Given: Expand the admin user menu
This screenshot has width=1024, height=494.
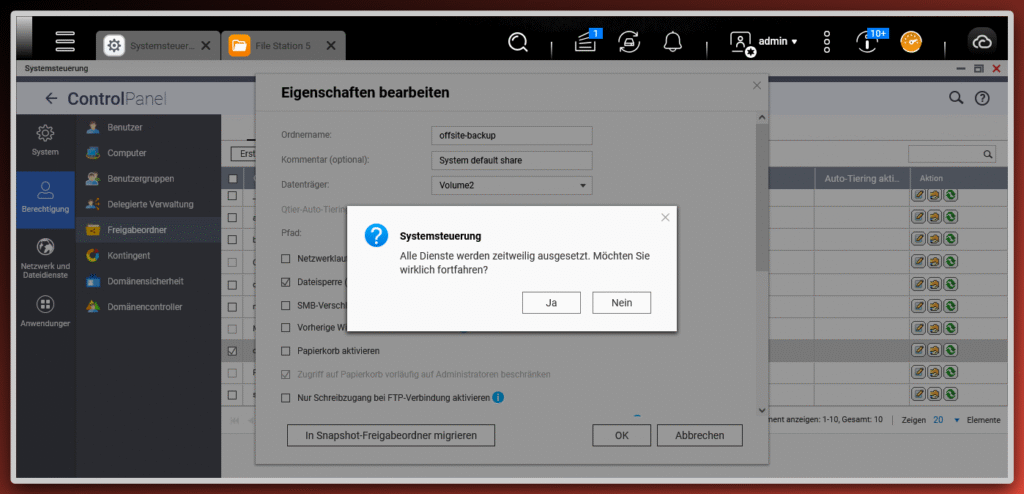Looking at the screenshot, I should click(x=778, y=42).
